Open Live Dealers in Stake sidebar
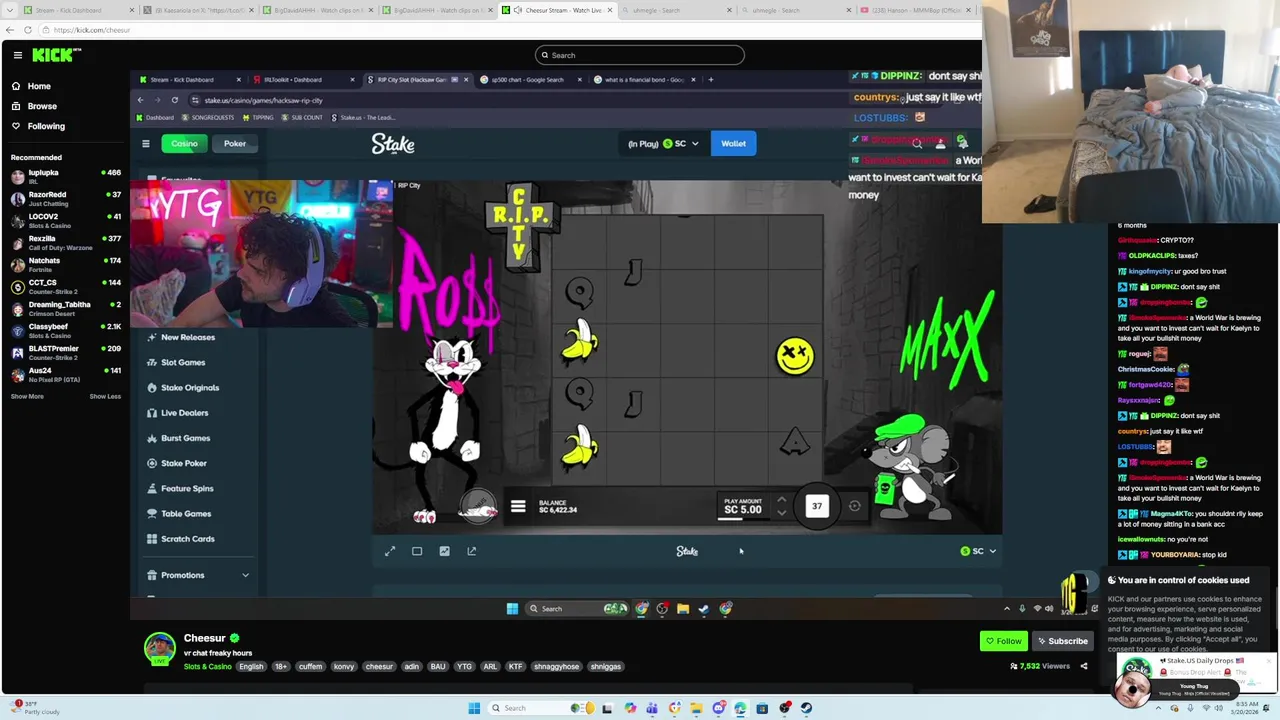This screenshot has width=1280, height=720. pos(184,412)
